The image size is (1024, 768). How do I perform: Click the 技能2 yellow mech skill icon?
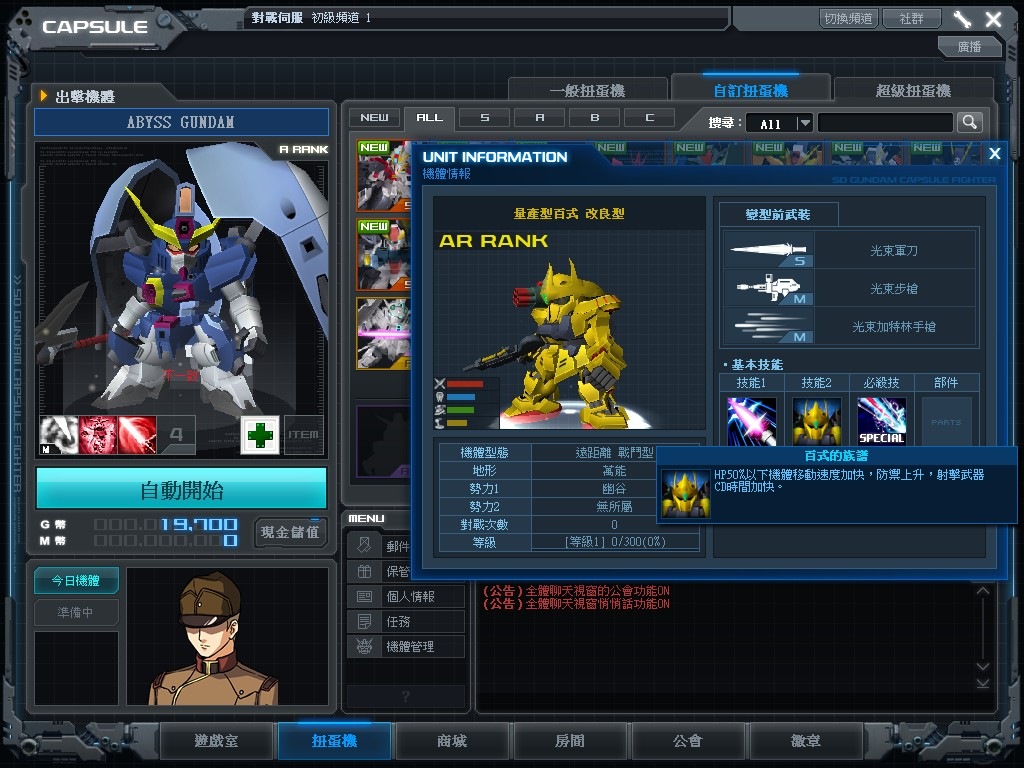[816, 421]
